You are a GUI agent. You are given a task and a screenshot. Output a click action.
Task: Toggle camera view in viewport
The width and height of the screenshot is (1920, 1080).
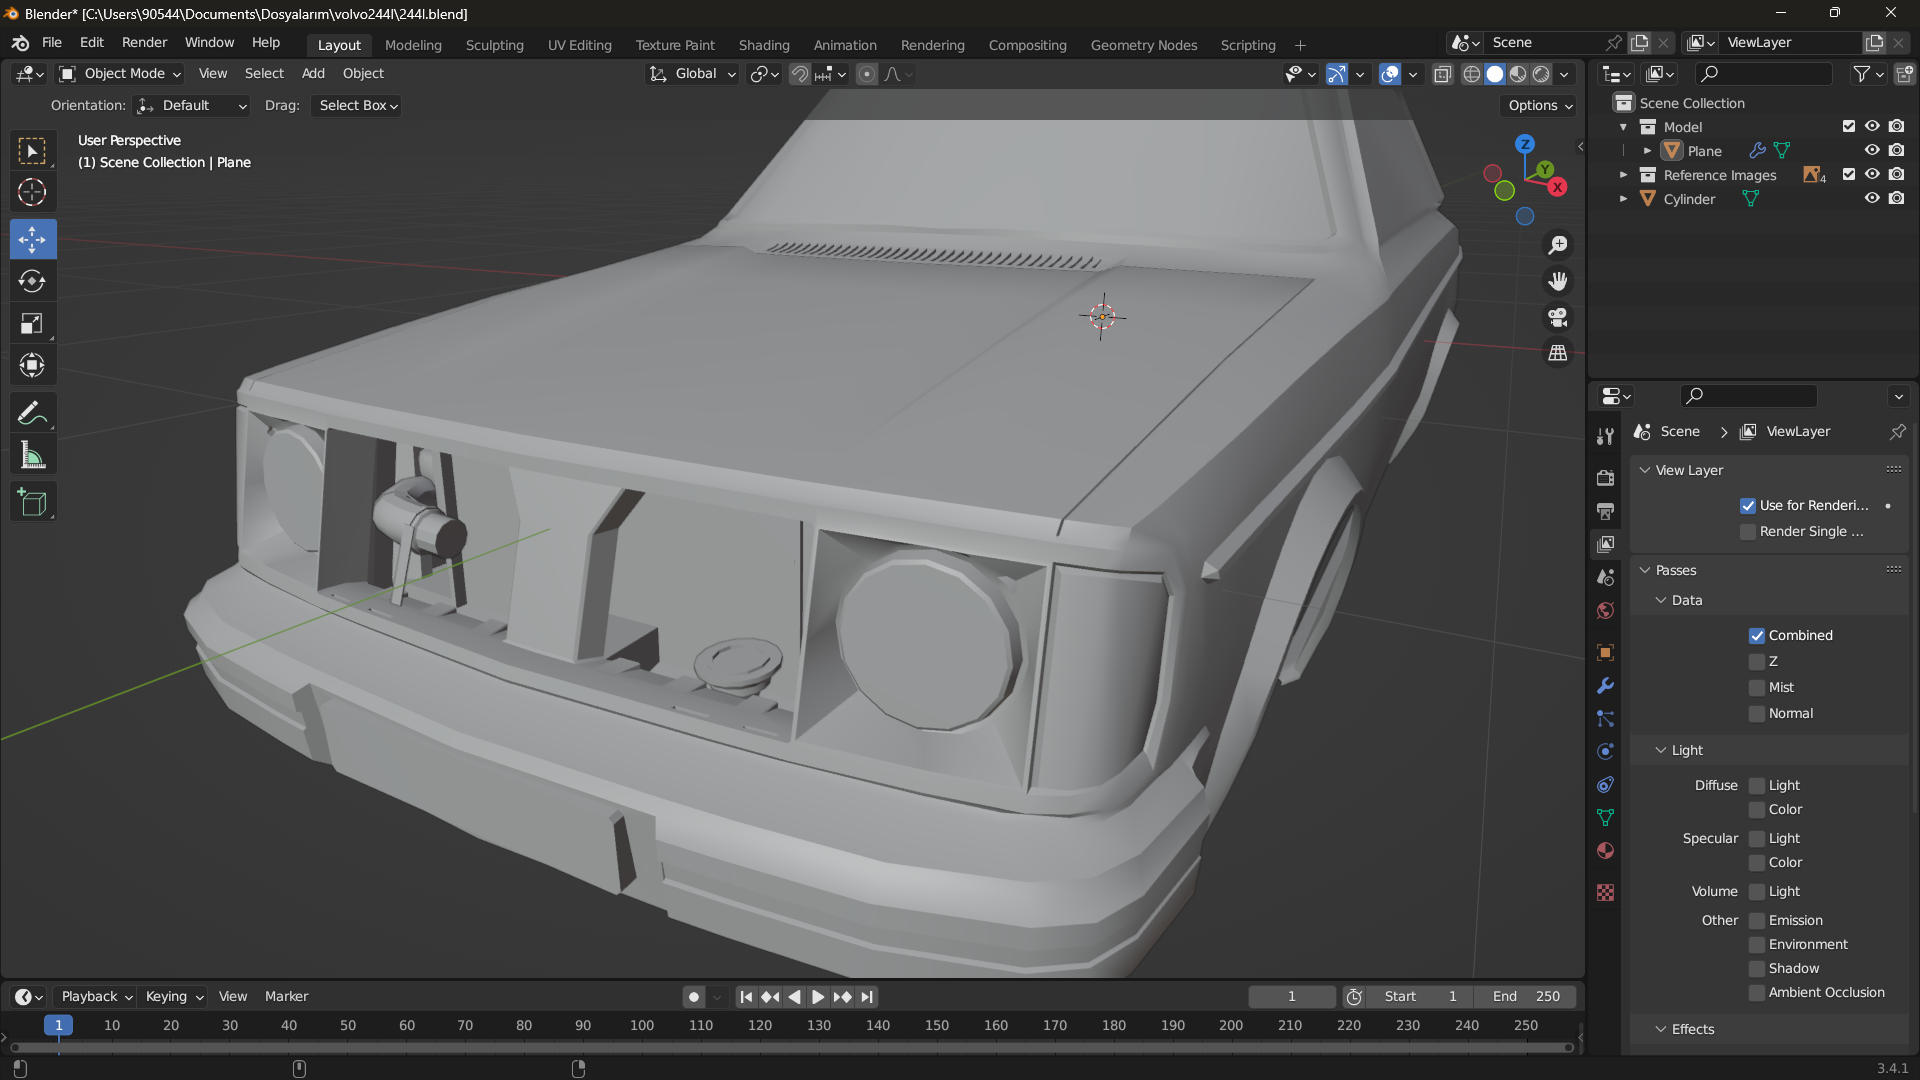[1558, 318]
